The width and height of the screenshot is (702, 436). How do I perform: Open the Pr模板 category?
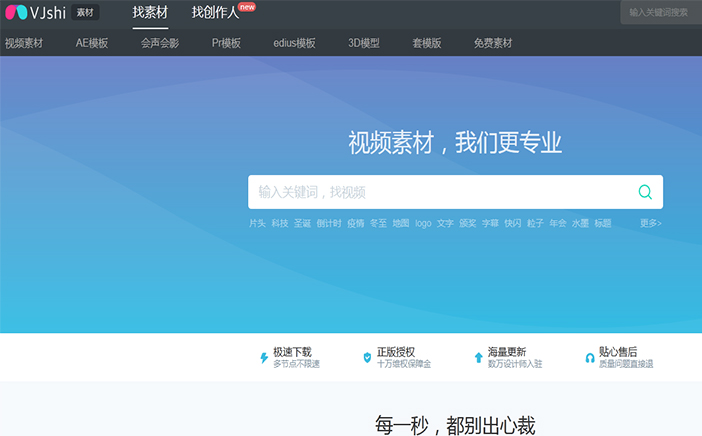(226, 43)
